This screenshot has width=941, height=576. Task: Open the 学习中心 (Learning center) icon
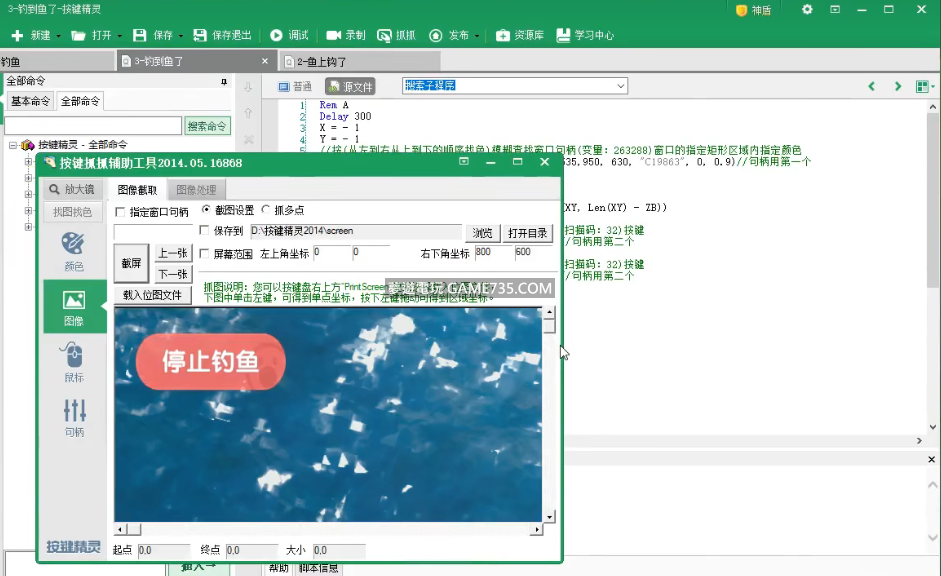(x=563, y=35)
